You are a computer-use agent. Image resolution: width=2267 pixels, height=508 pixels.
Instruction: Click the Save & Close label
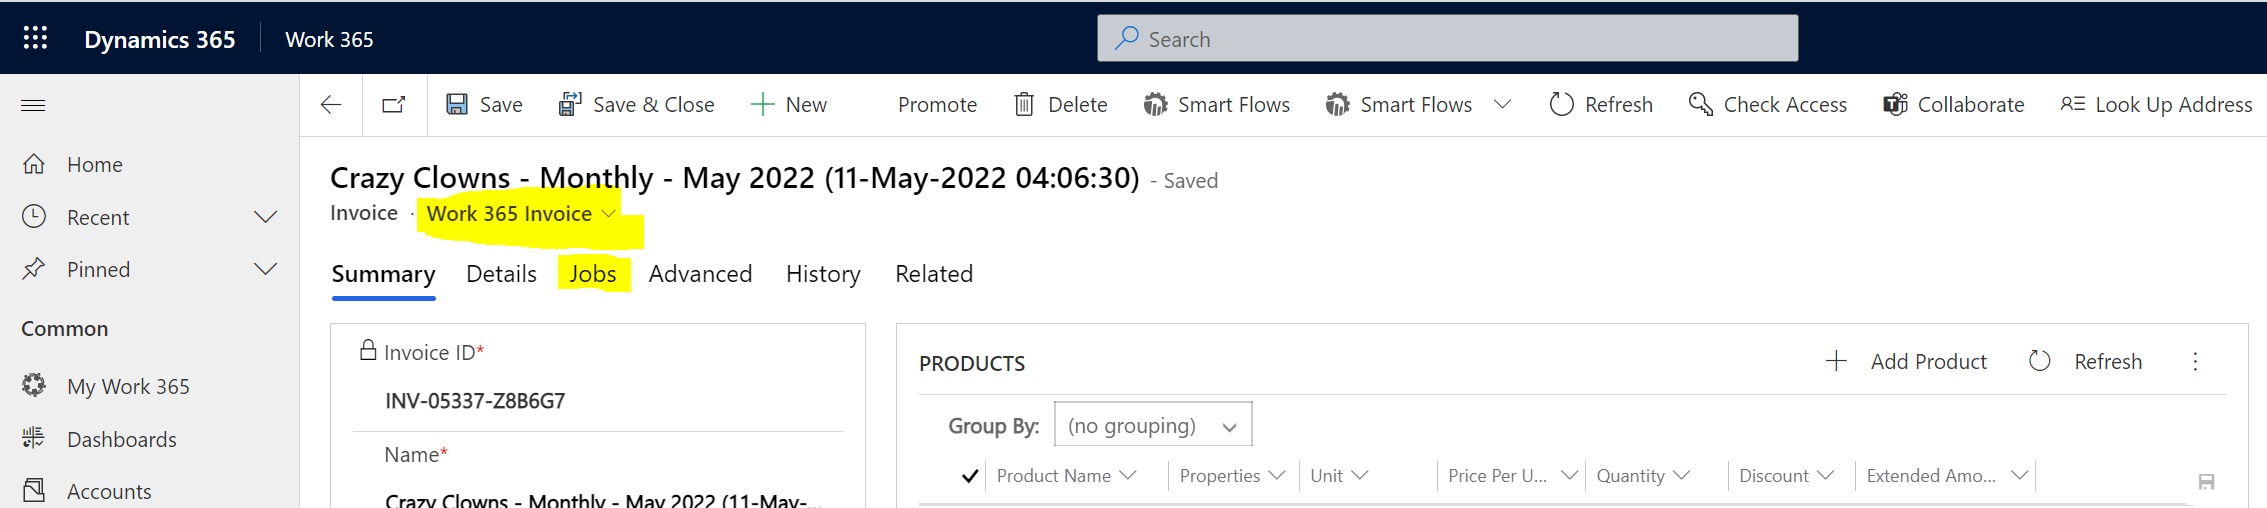[x=653, y=105]
